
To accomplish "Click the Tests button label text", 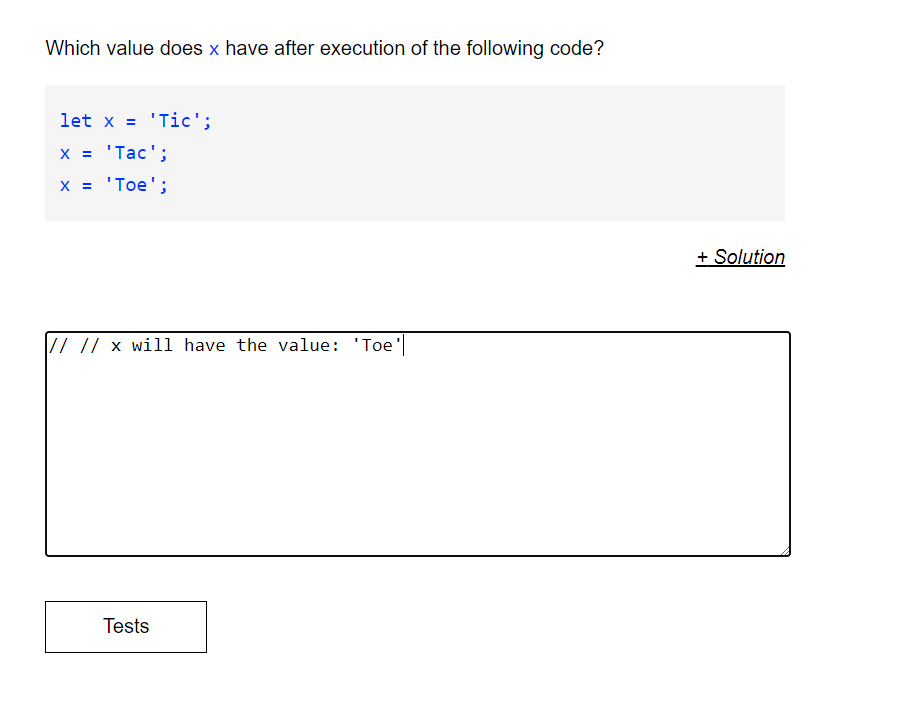I will tap(125, 627).
